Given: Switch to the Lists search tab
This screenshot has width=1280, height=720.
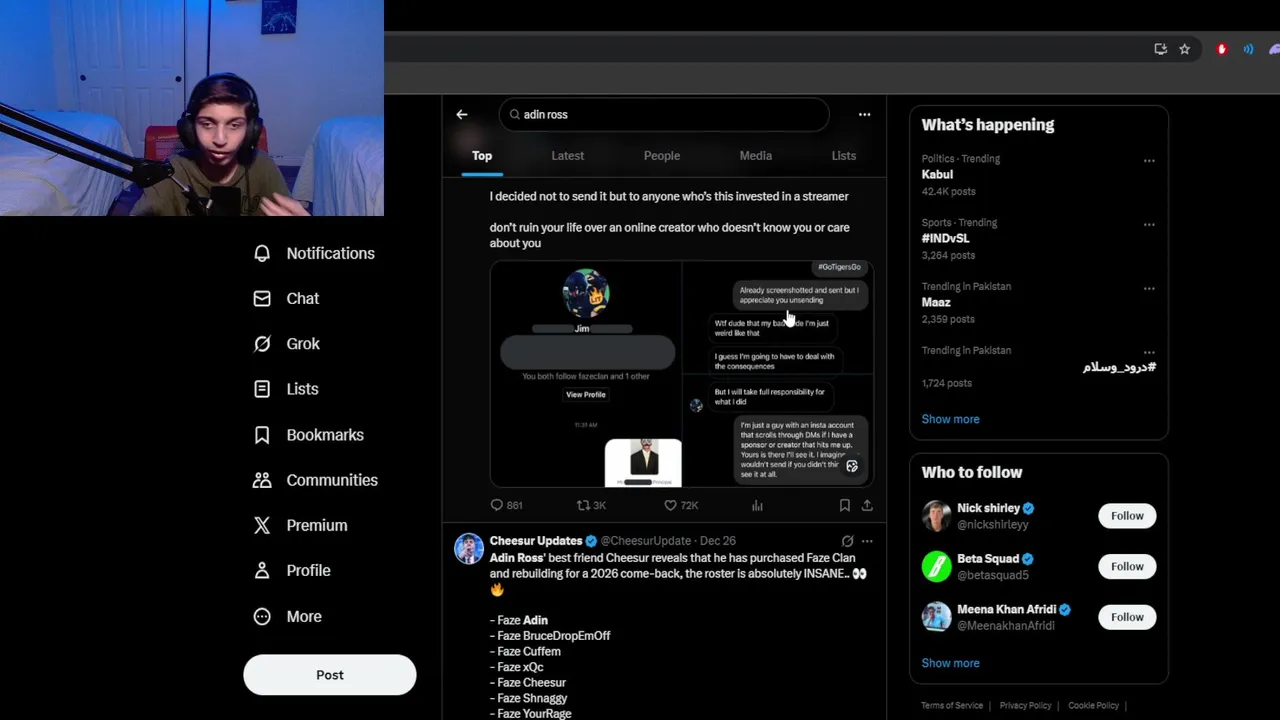Looking at the screenshot, I should pos(843,156).
